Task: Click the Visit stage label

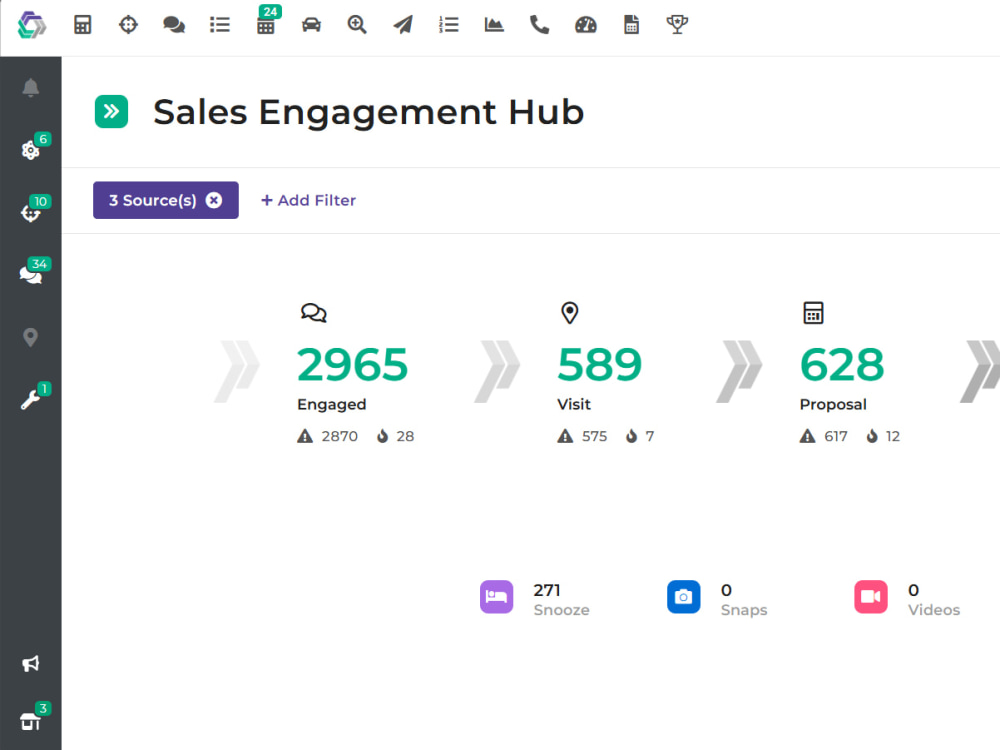Action: (574, 404)
